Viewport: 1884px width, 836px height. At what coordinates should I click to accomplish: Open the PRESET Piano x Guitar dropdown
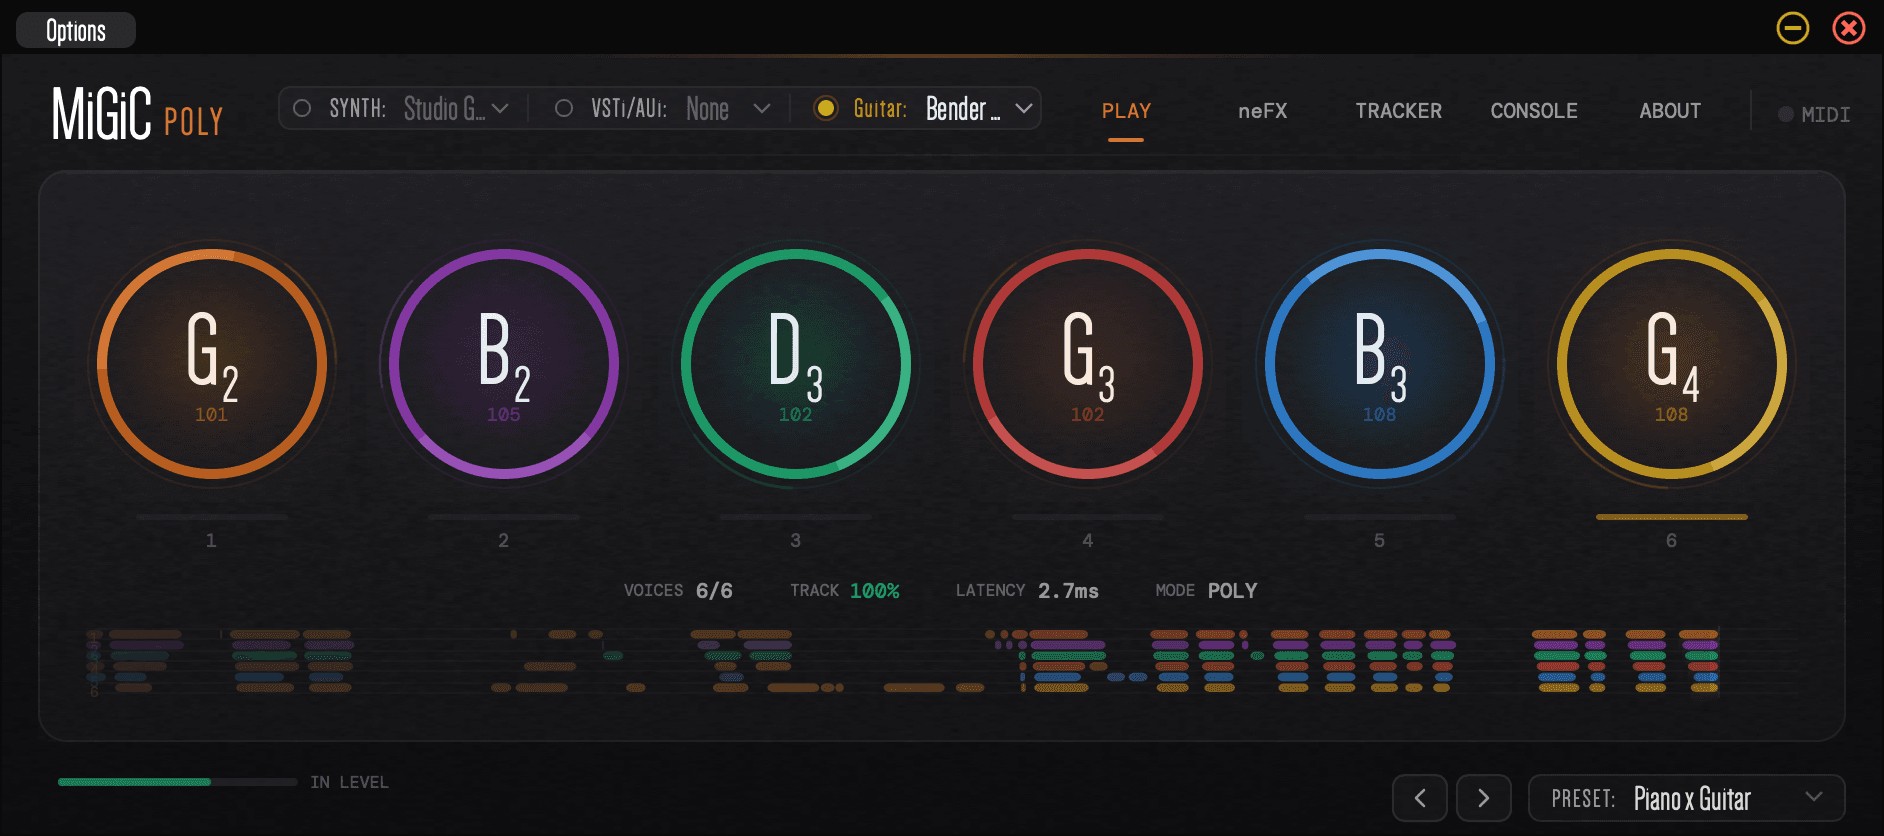click(1687, 798)
